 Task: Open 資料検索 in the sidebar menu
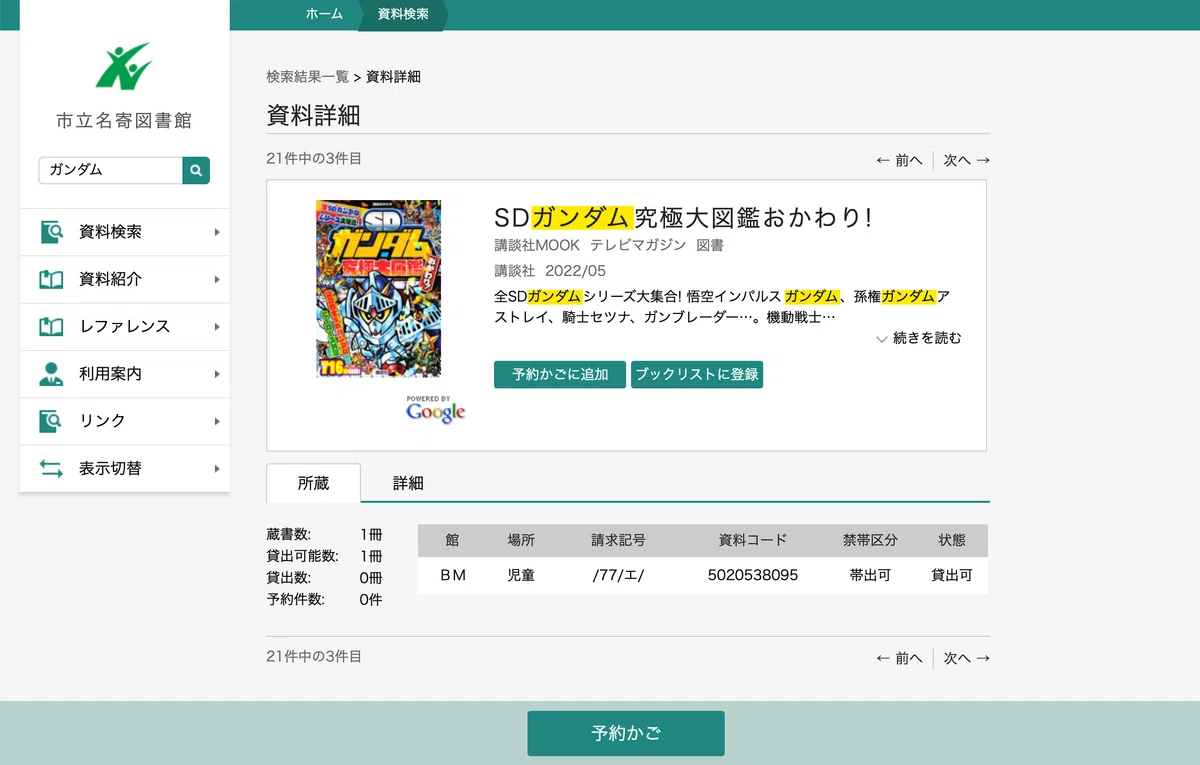coord(125,232)
